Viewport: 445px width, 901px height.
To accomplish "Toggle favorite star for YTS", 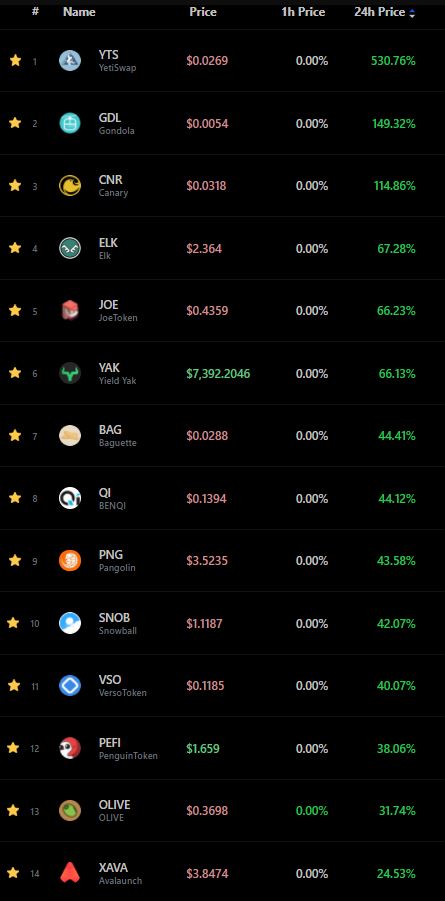I will tap(15, 60).
